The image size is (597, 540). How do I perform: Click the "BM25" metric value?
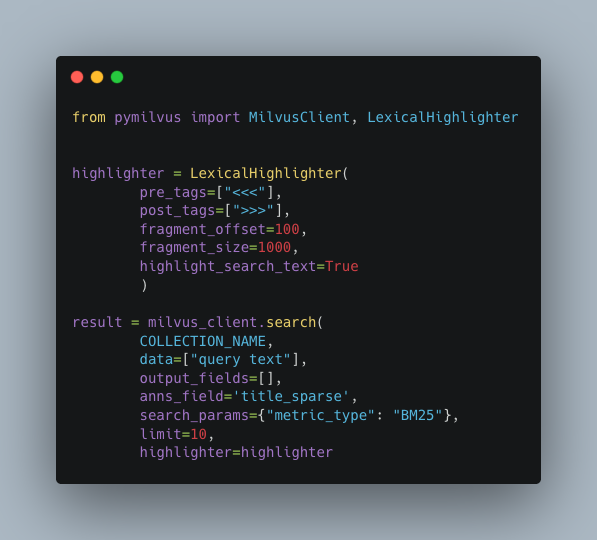tap(418, 415)
